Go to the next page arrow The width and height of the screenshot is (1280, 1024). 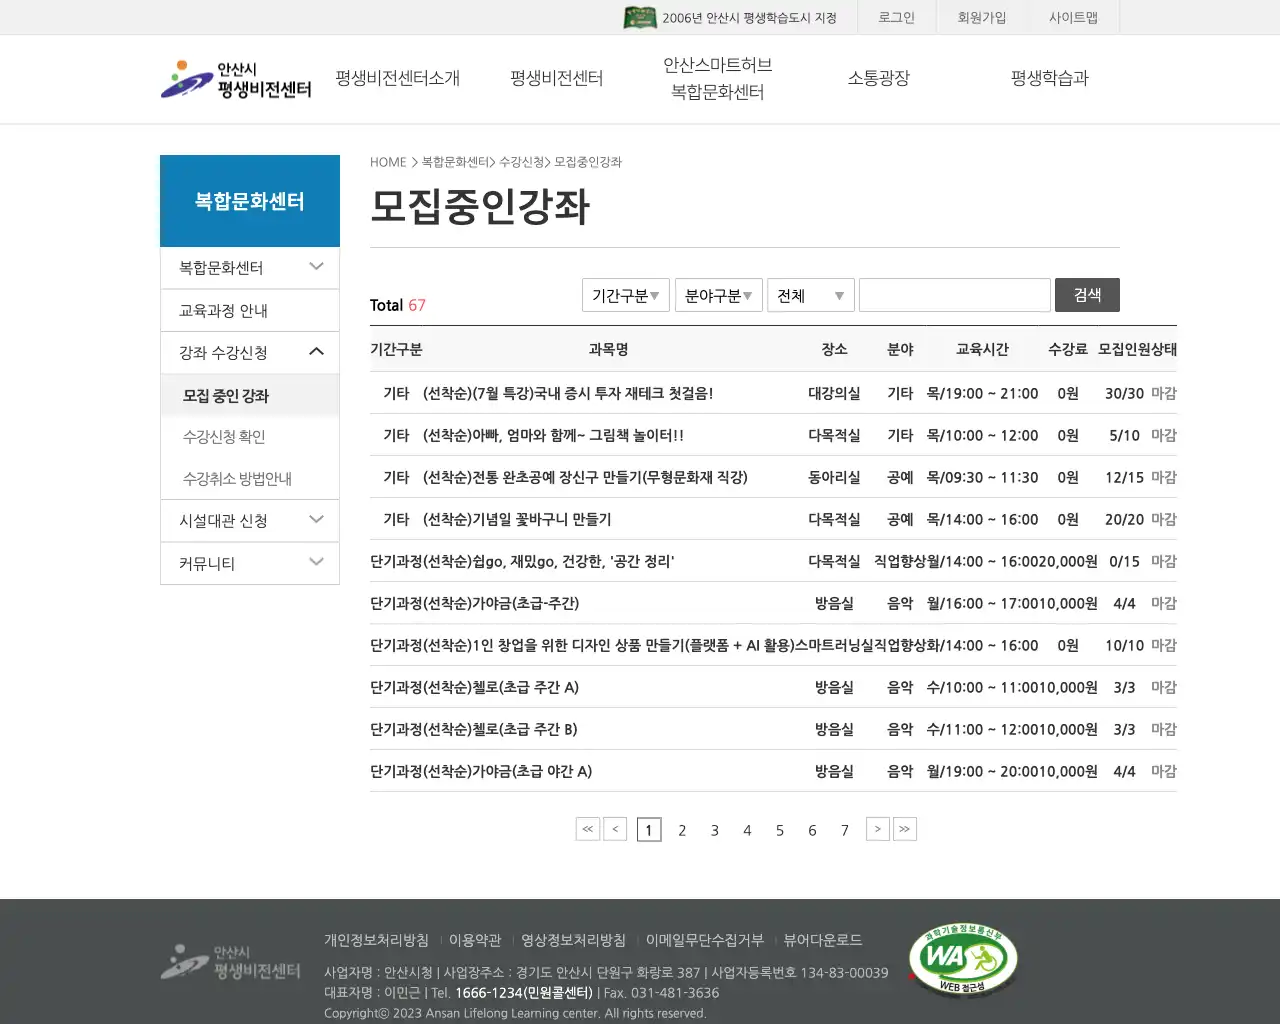click(877, 829)
